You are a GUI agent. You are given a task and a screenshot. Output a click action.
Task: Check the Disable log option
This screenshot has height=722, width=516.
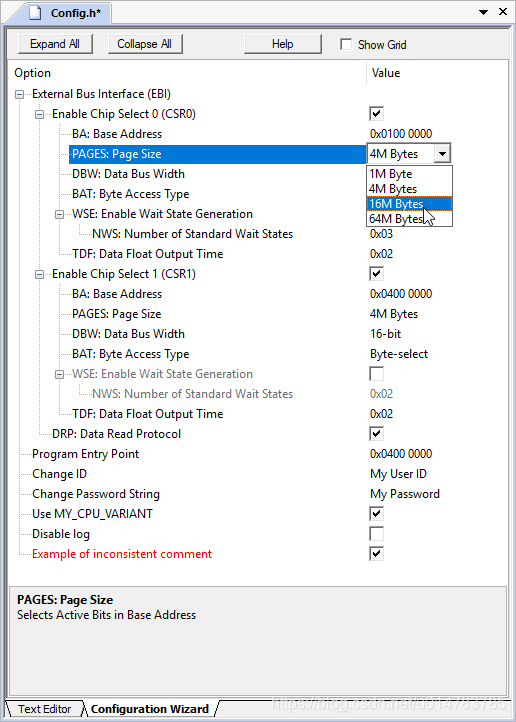pos(377,534)
